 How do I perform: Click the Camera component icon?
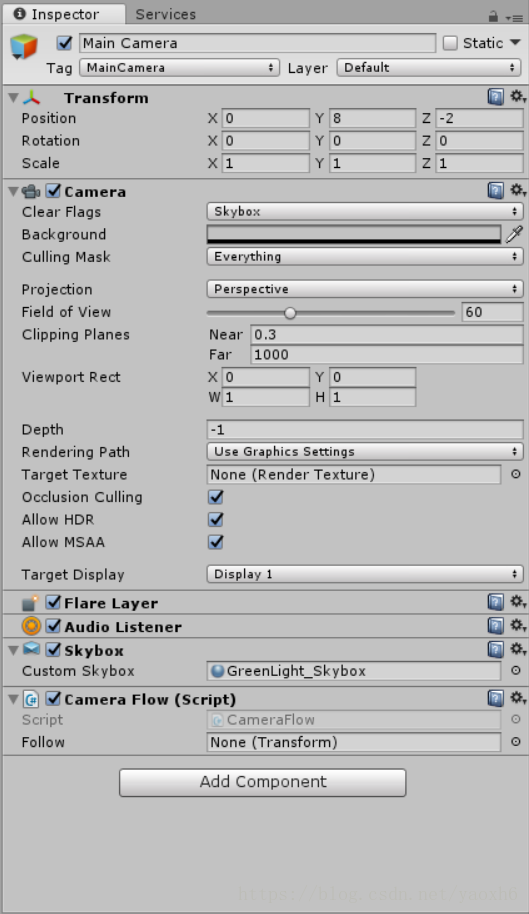(x=31, y=191)
